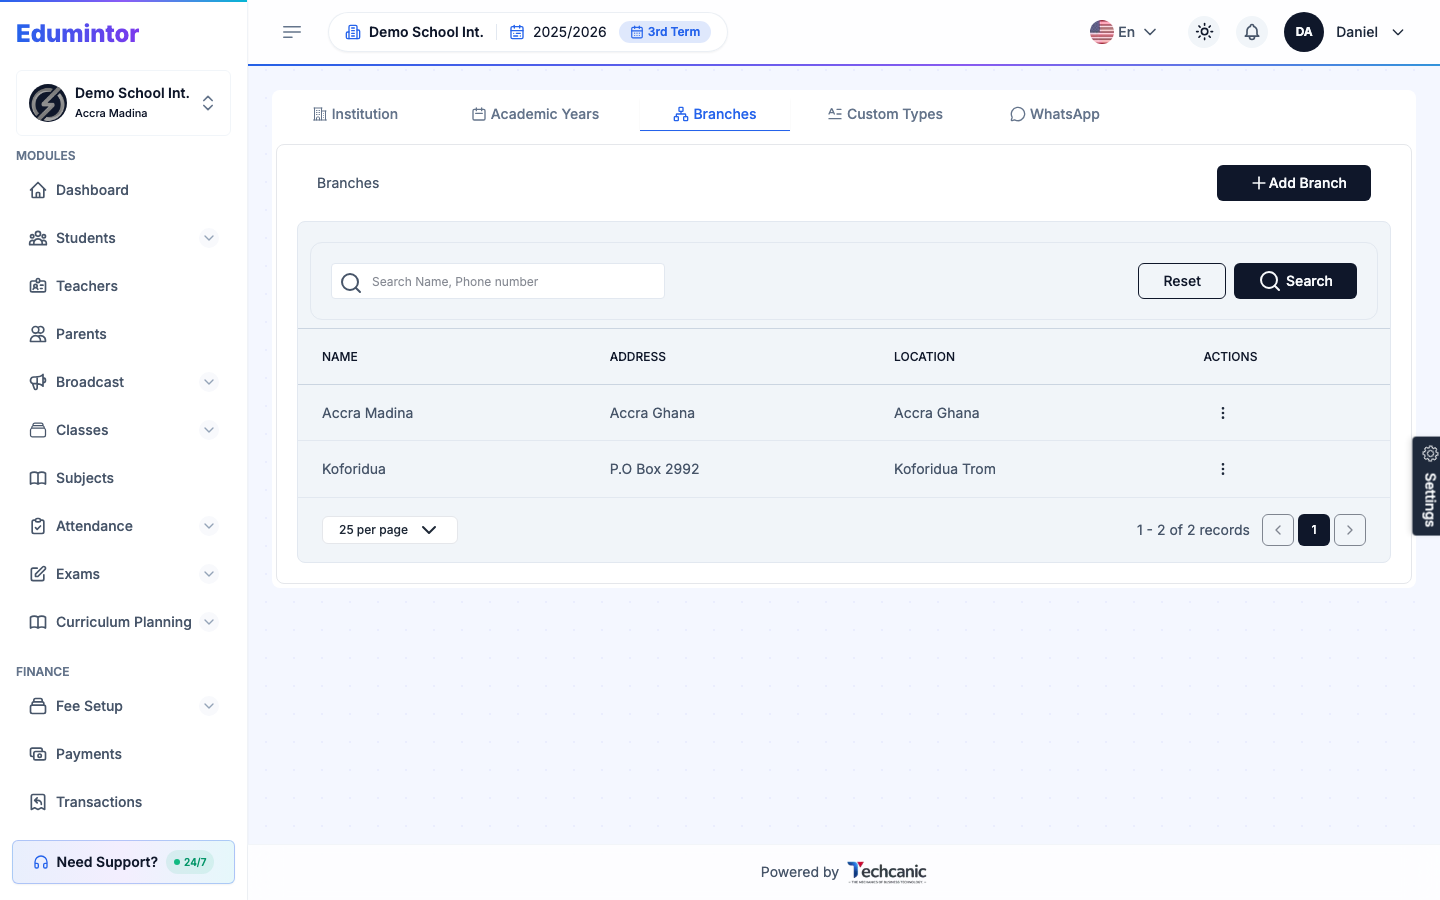This screenshot has height=900, width=1440.
Task: Click the Dashboard home icon
Action: tap(38, 190)
